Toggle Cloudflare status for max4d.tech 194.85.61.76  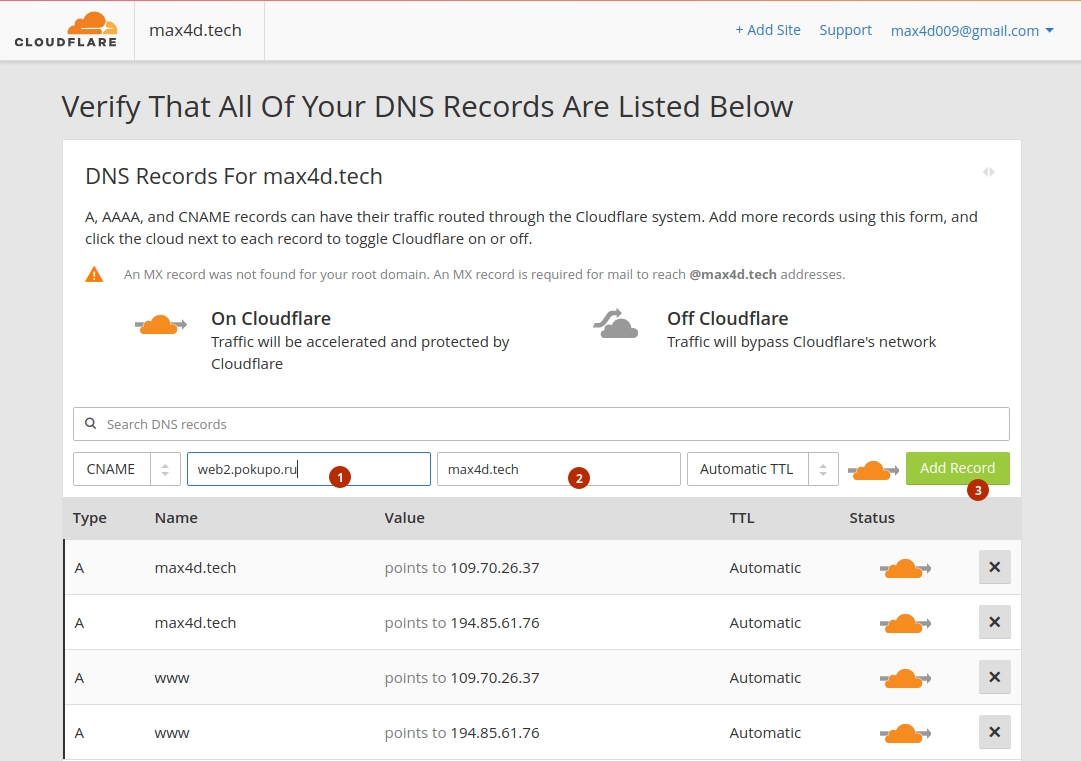(905, 624)
